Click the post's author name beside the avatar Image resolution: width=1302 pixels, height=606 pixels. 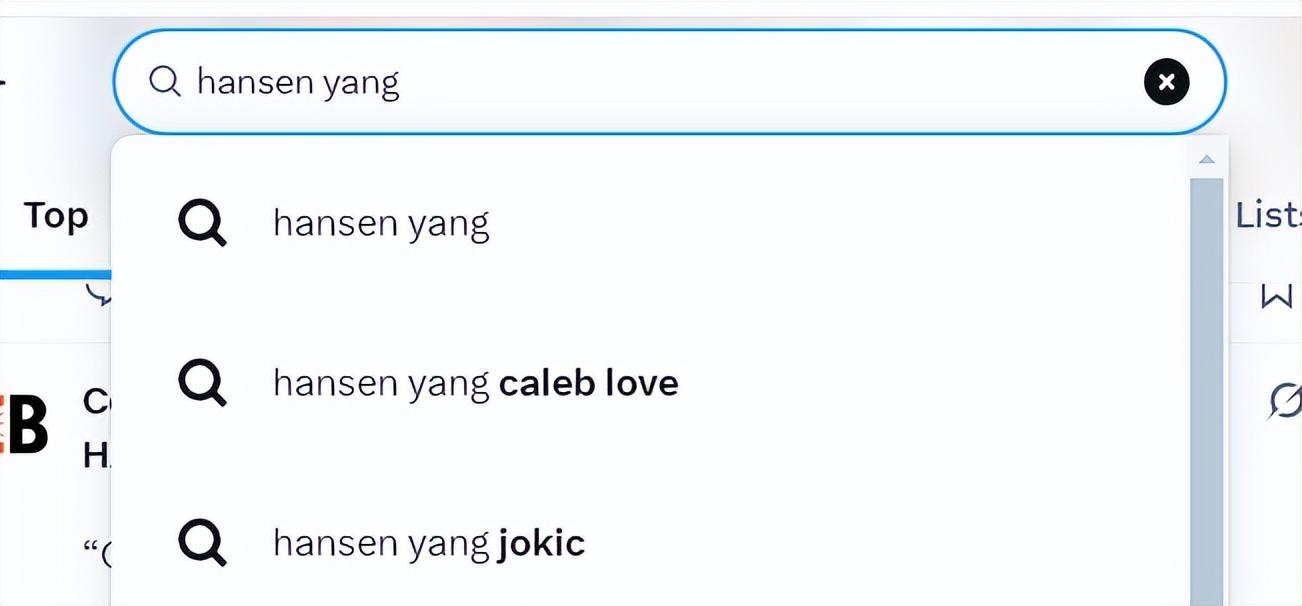click(x=97, y=401)
